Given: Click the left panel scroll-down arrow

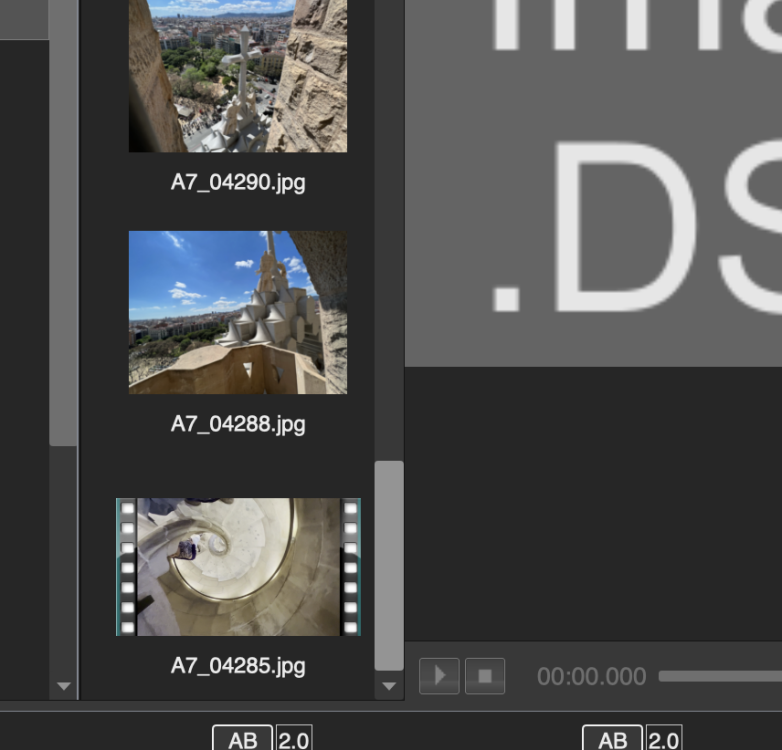Looking at the screenshot, I should pos(64,687).
